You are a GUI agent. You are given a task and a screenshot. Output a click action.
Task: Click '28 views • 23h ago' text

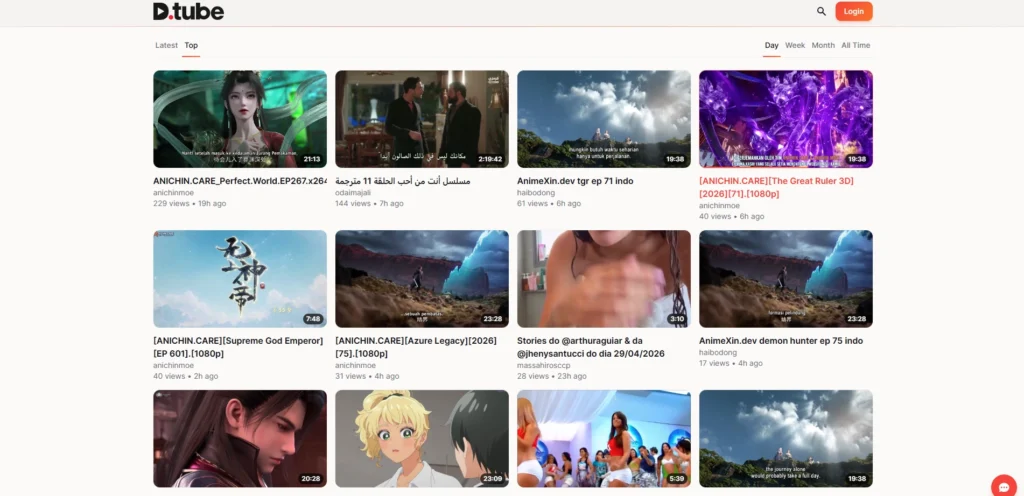click(x=552, y=376)
